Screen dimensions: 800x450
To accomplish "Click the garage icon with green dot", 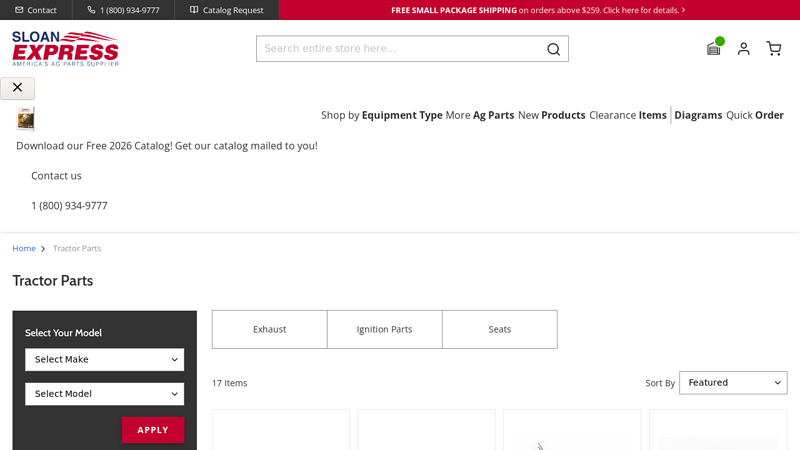I will (x=713, y=48).
